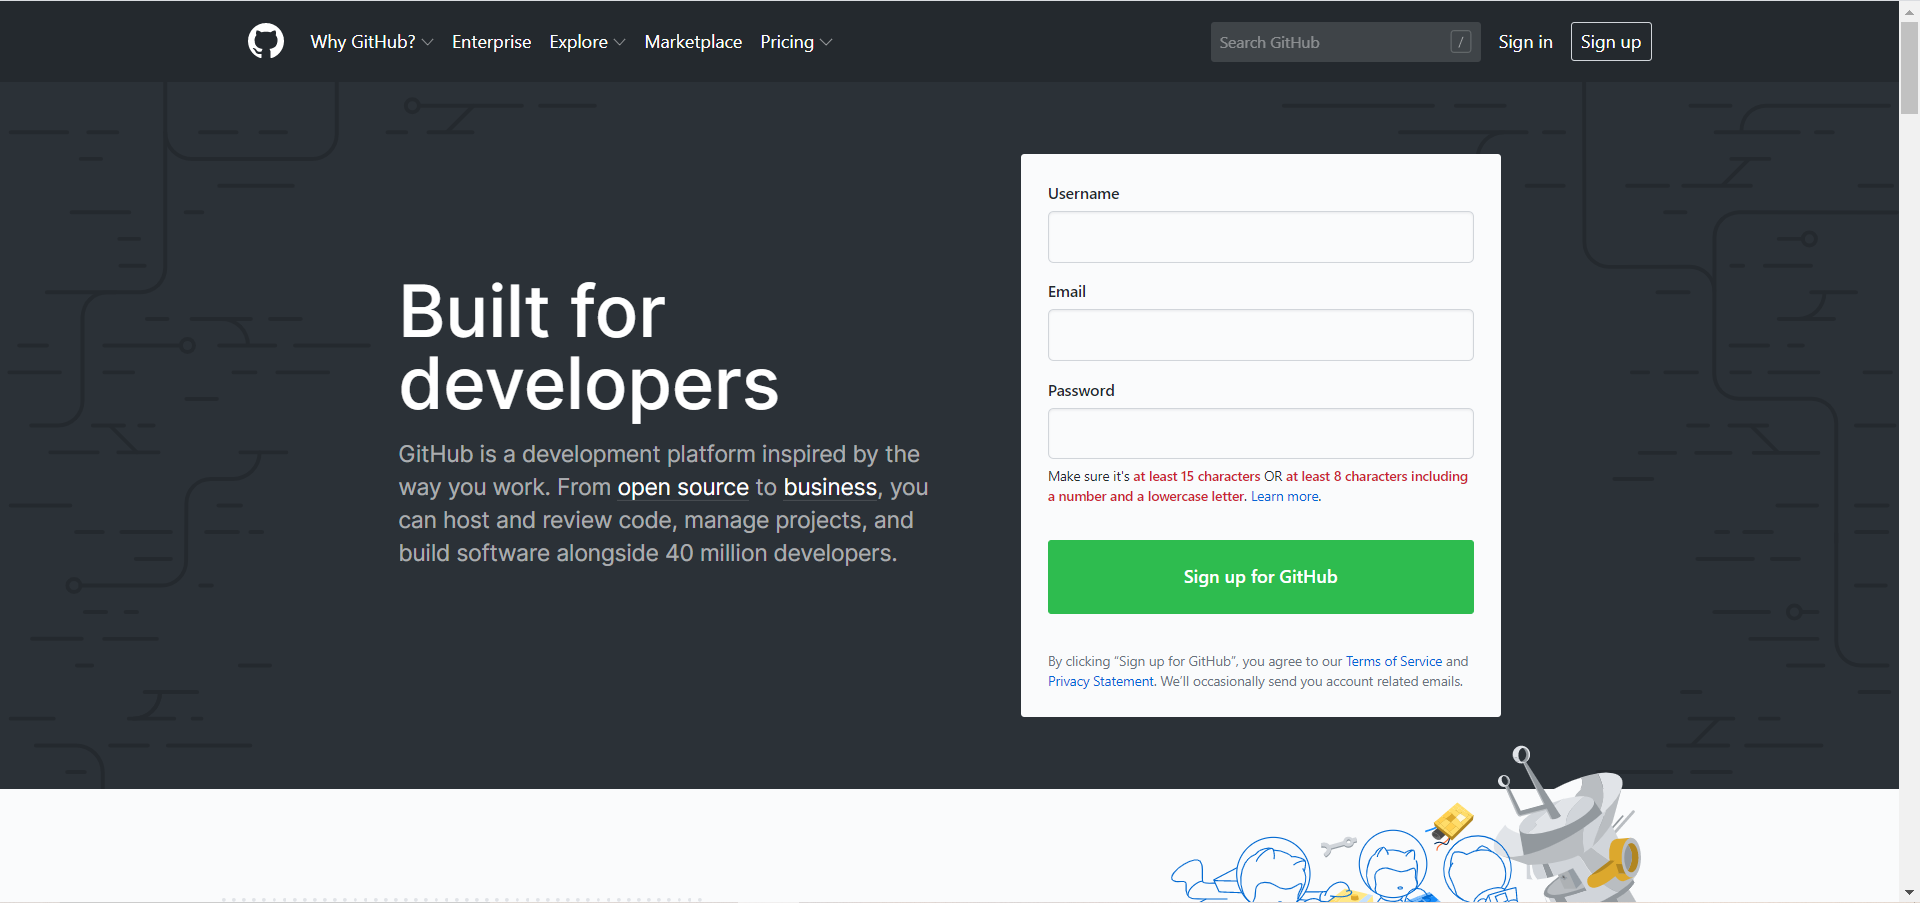The width and height of the screenshot is (1920, 903).
Task: Click the page scrollbar down arrow
Action: coord(1909,892)
